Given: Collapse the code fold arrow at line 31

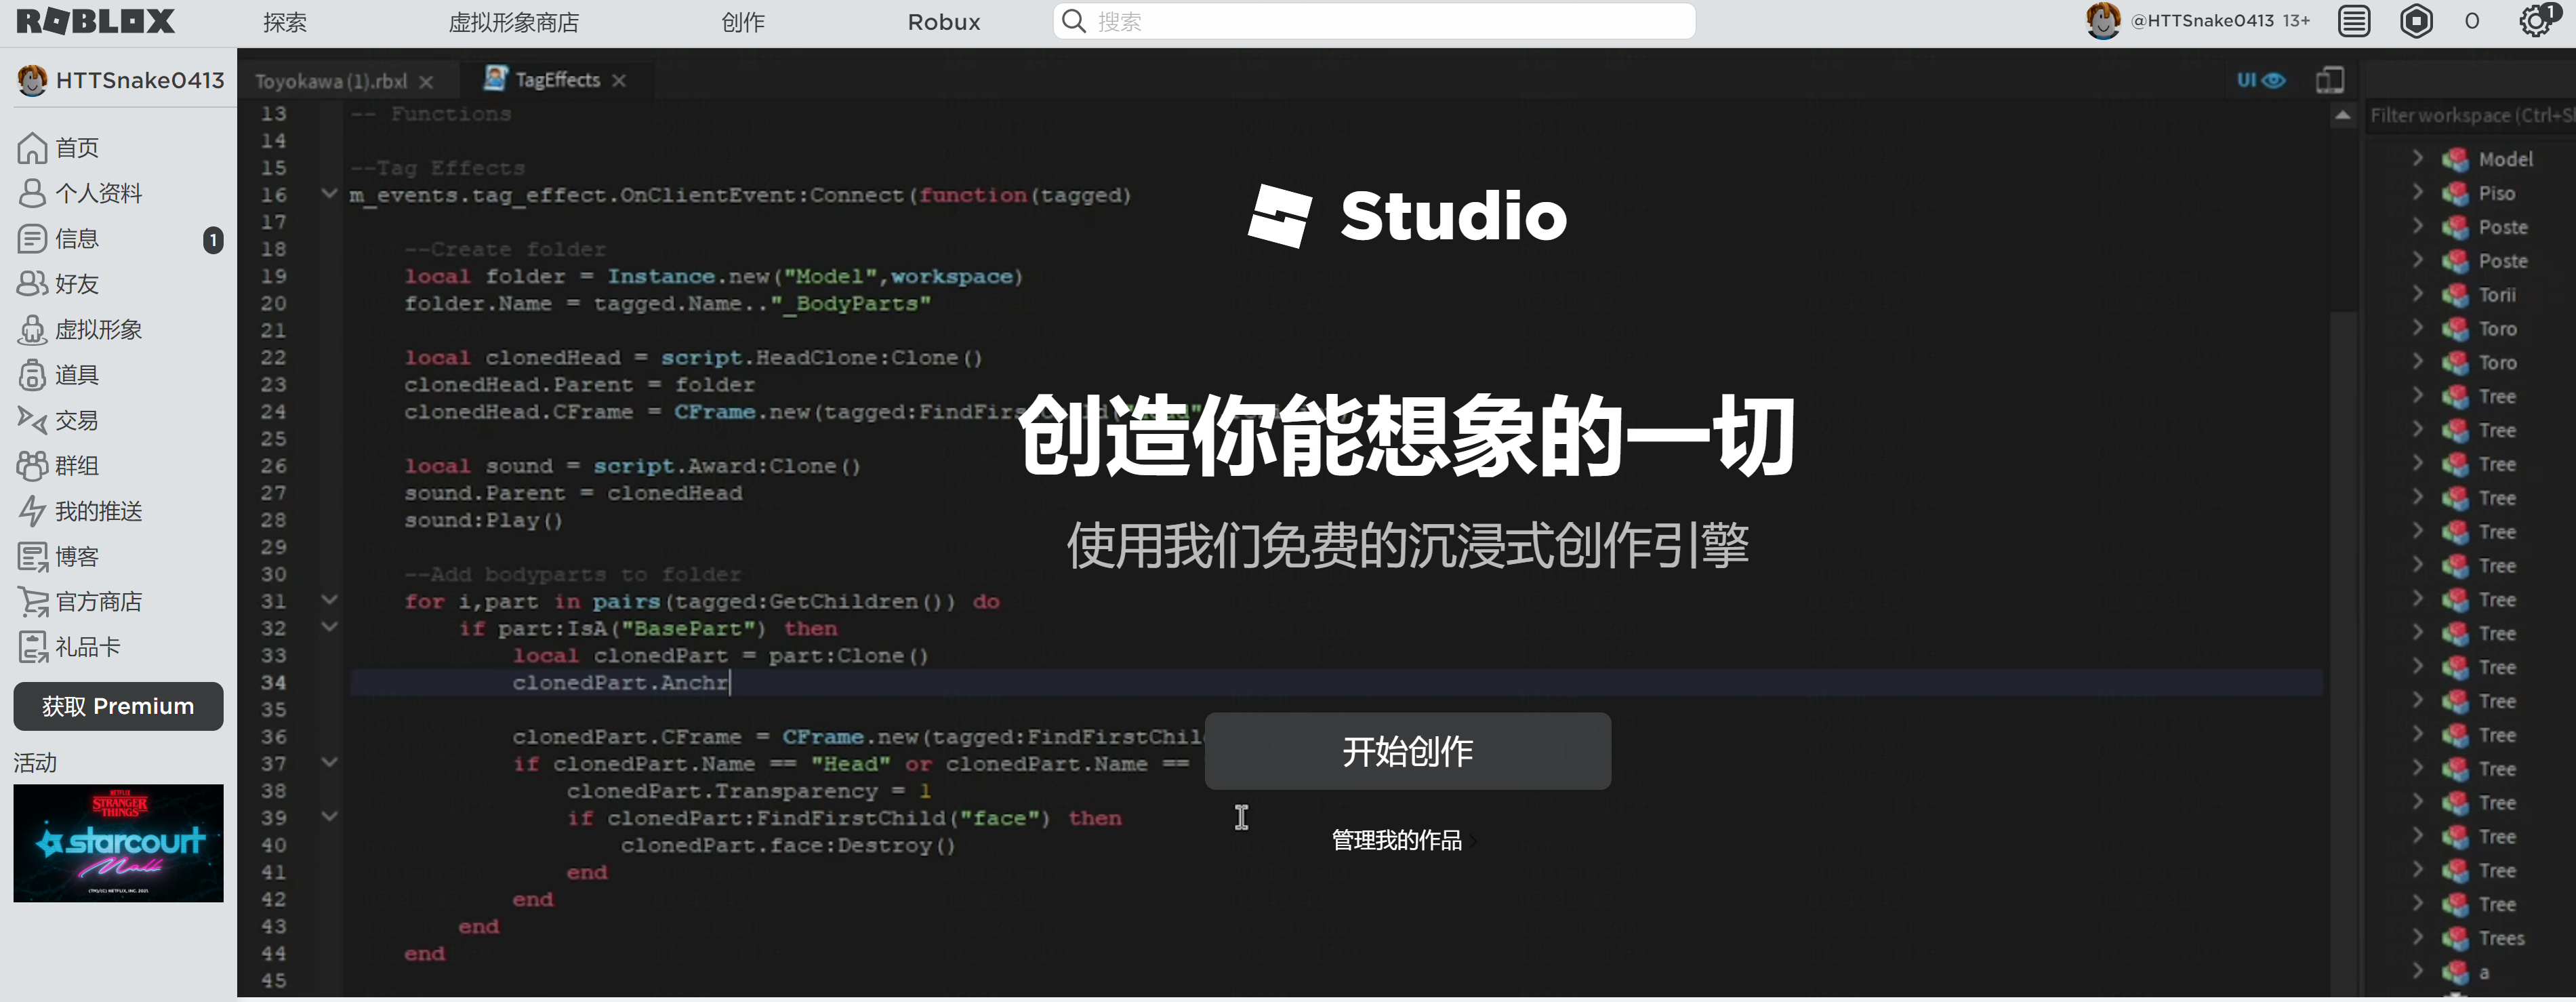Looking at the screenshot, I should point(329,600).
